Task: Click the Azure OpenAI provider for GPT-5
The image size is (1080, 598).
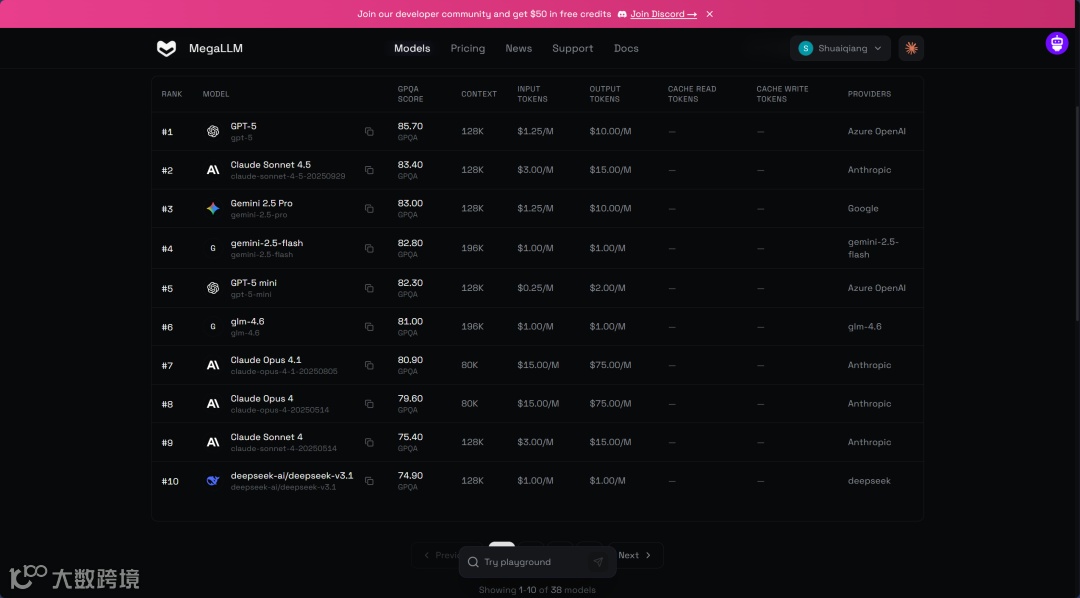Action: pyautogui.click(x=877, y=132)
